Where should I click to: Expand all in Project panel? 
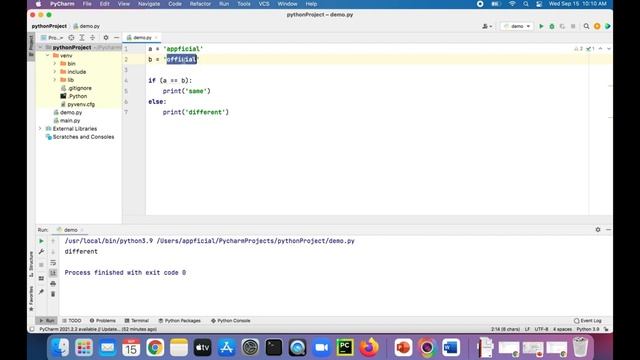(82, 38)
